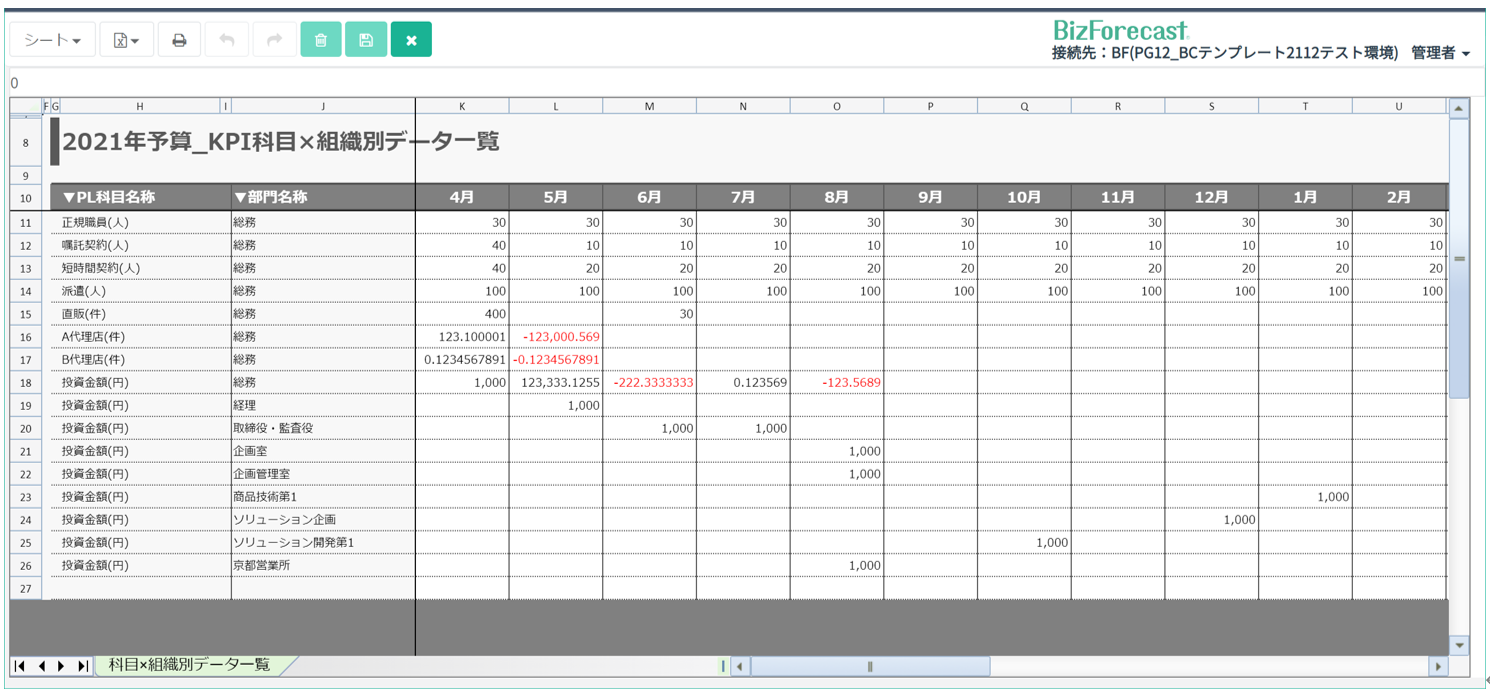Screen dimensions: 1490x692
Task: Select the 科目×組織別データ一覧 sheet tab
Action: 189,665
